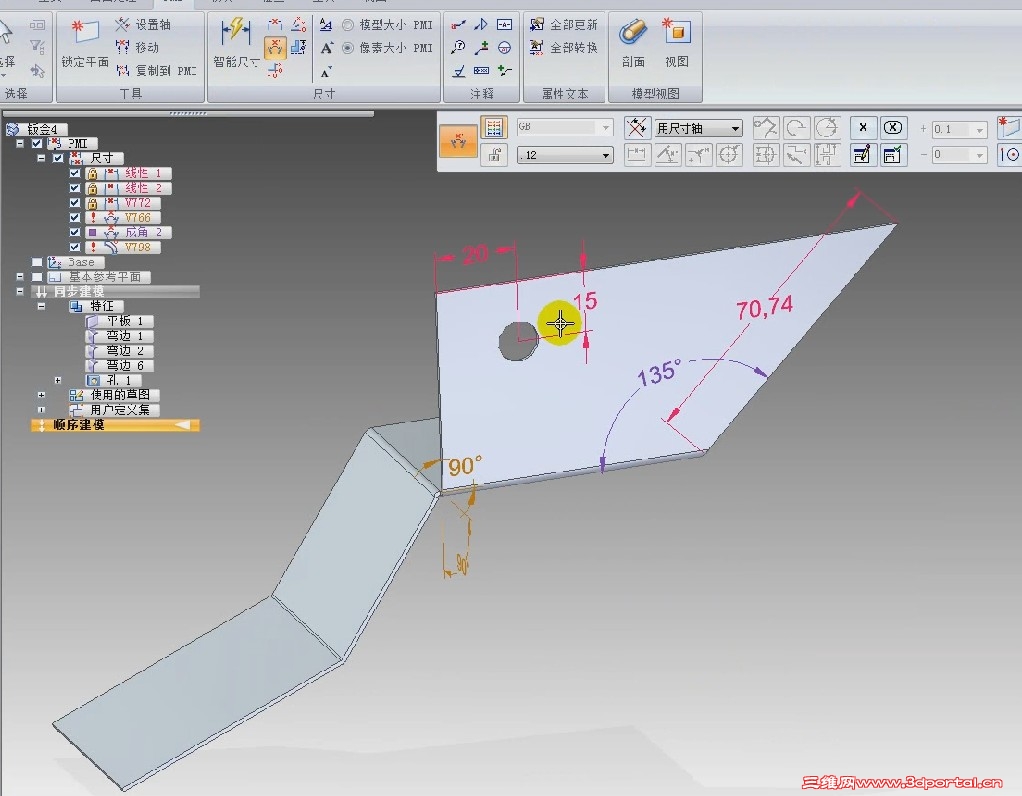The width and height of the screenshot is (1022, 796).
Task: Click the datum frame -A- icon
Action: pyautogui.click(x=504, y=25)
